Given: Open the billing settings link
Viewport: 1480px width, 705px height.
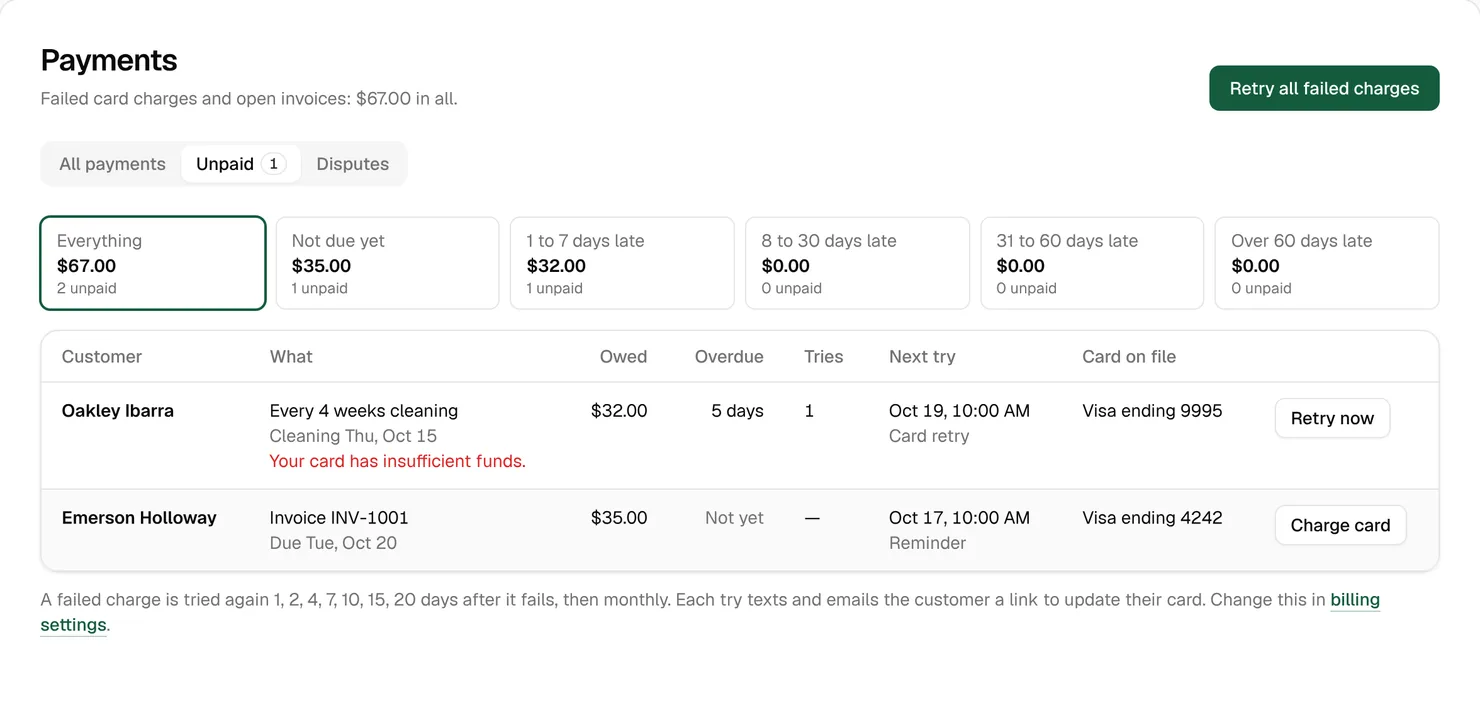Looking at the screenshot, I should point(1355,600).
